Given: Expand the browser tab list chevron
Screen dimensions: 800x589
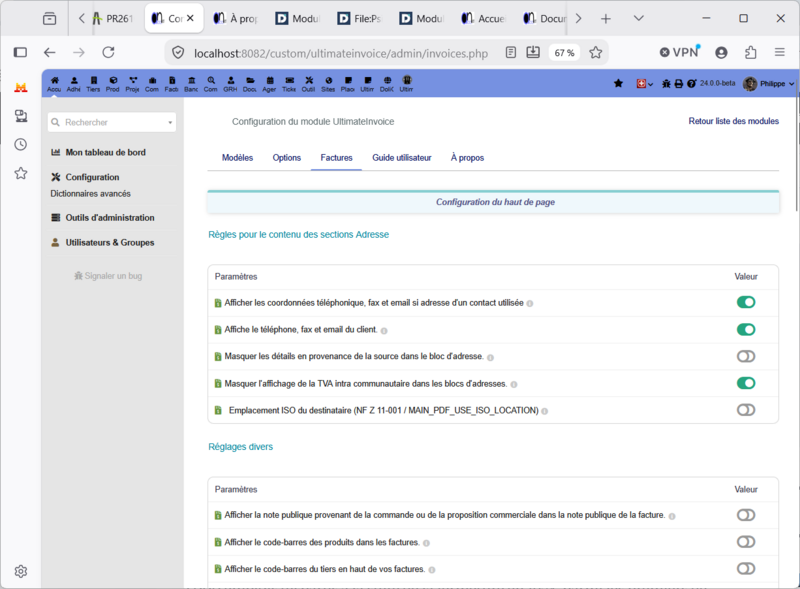Looking at the screenshot, I should pyautogui.click(x=638, y=18).
